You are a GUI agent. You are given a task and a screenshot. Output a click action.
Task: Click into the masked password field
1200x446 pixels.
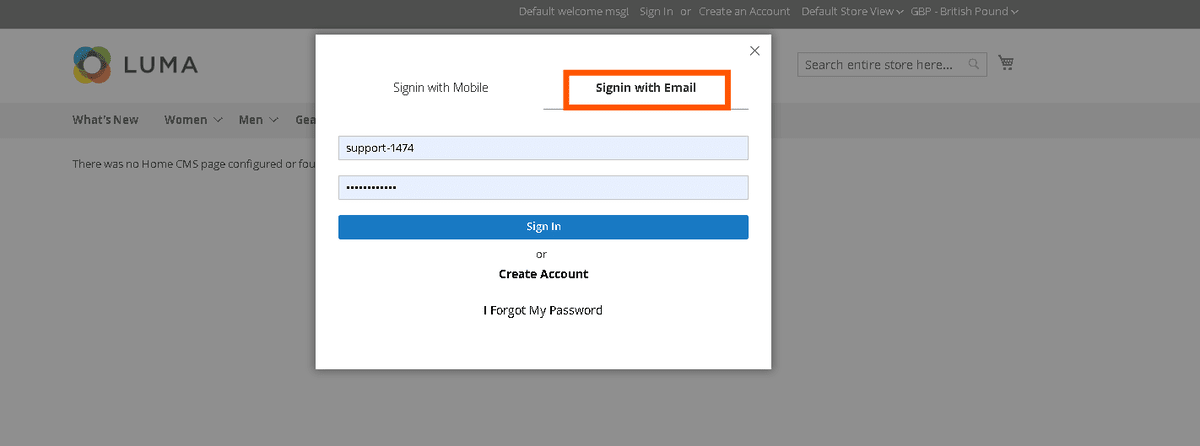pyautogui.click(x=543, y=188)
